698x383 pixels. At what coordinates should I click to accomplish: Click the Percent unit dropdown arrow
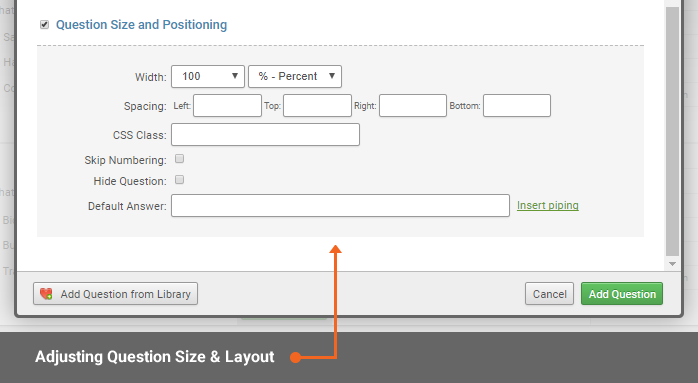click(x=332, y=76)
